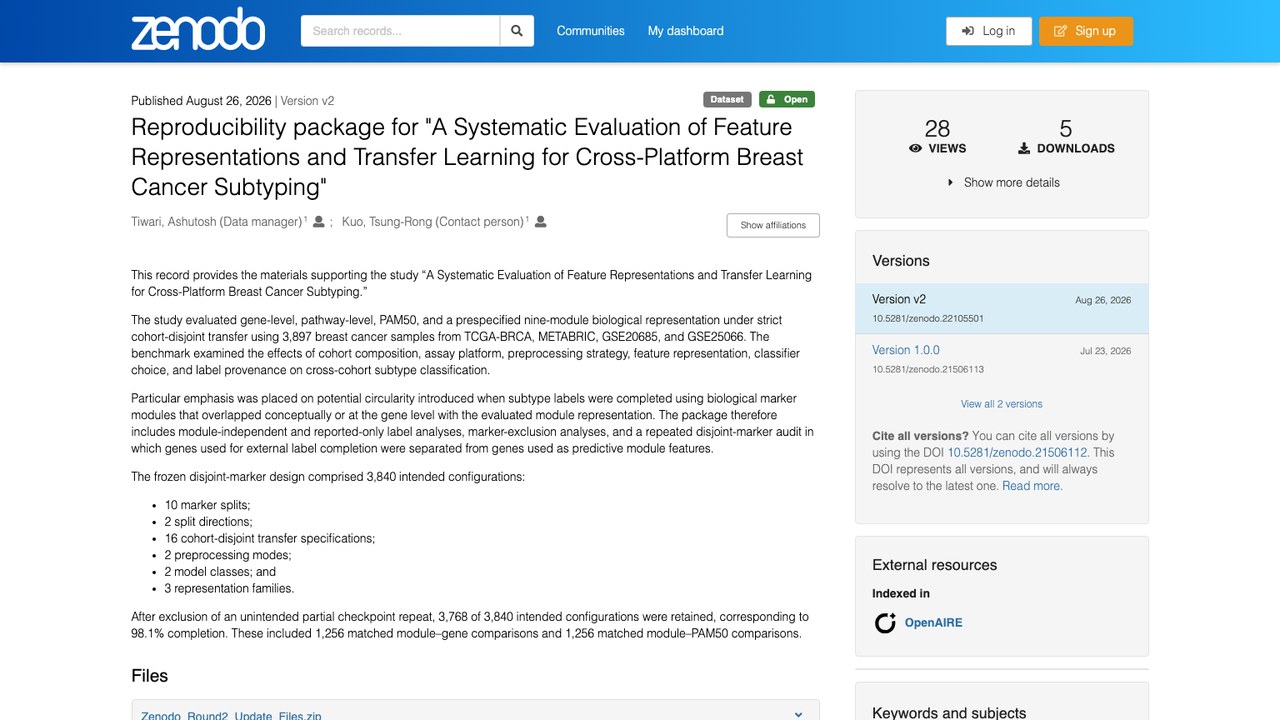Click the Open access badge
The width and height of the screenshot is (1280, 720).
coord(787,99)
